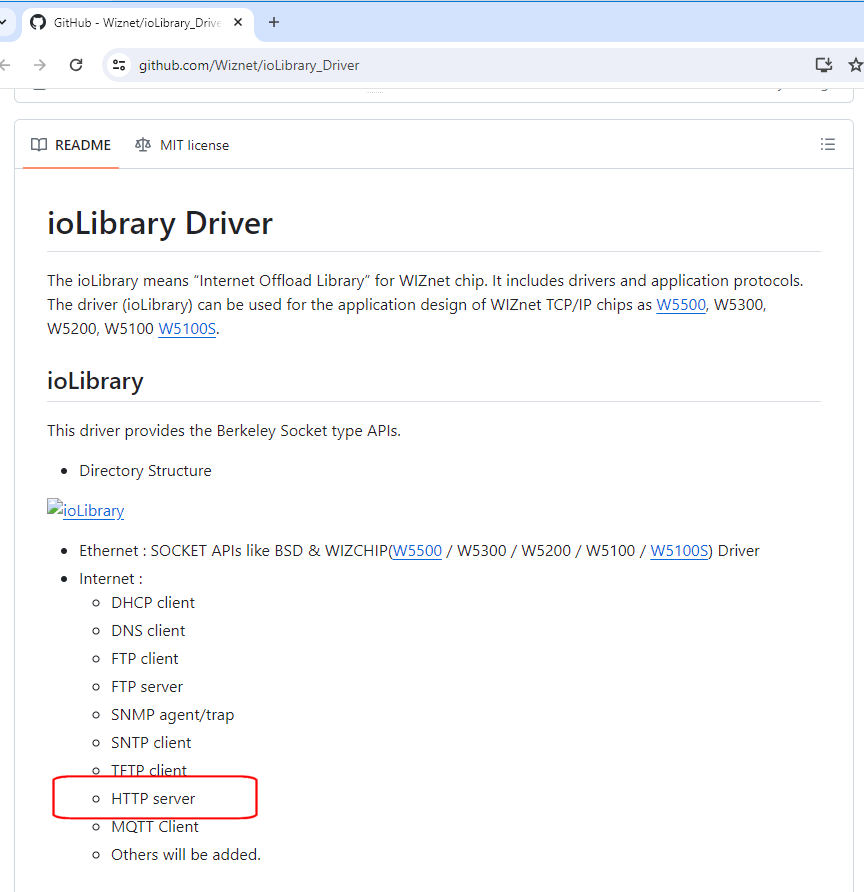Click the TFTP client list item

click(148, 770)
